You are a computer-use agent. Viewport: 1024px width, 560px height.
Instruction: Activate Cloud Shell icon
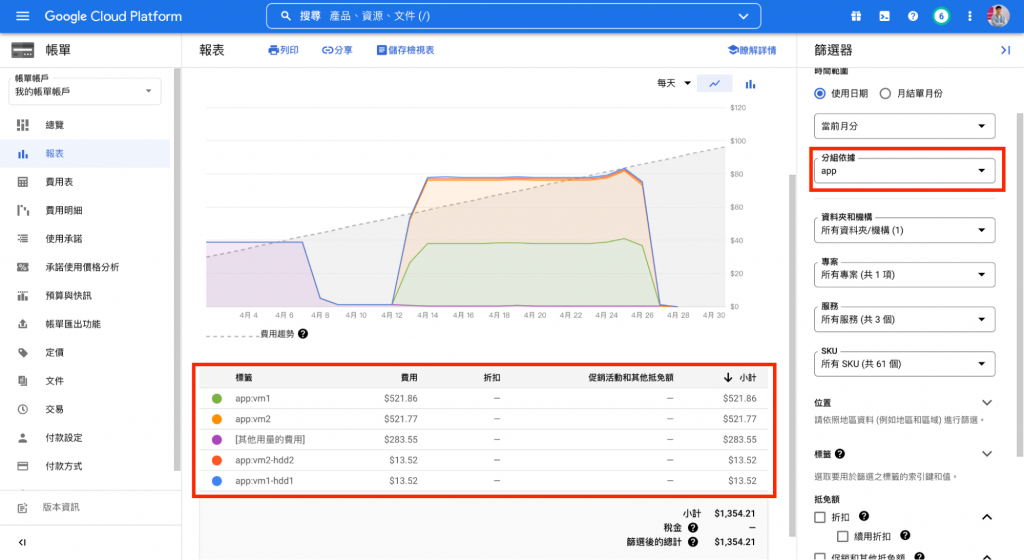pos(884,16)
